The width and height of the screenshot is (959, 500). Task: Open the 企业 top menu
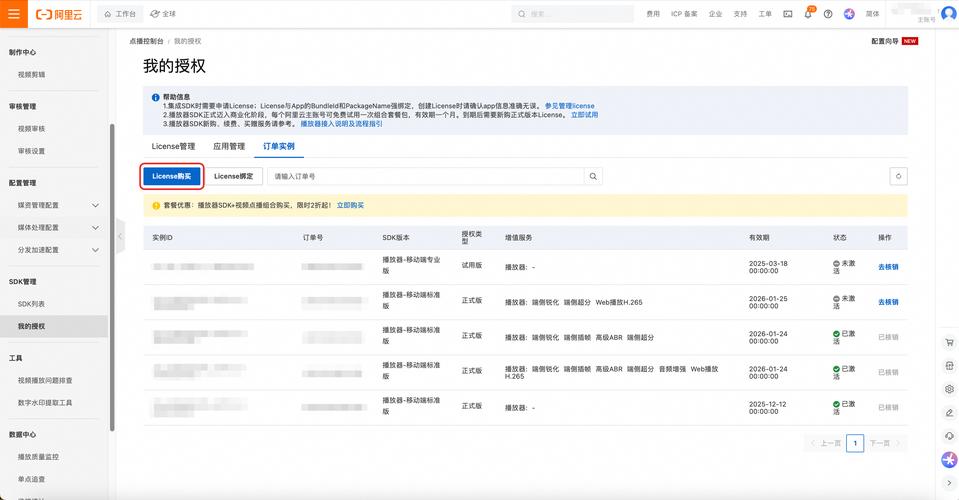tap(716, 14)
